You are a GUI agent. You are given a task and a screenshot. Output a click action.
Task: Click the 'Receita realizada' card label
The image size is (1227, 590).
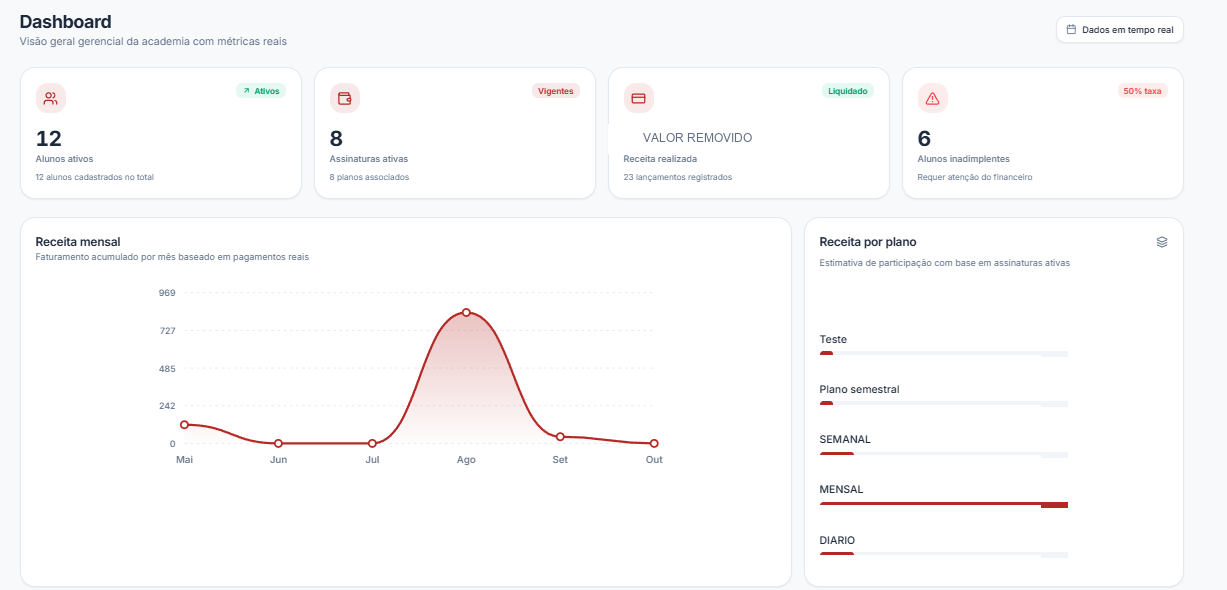point(660,159)
